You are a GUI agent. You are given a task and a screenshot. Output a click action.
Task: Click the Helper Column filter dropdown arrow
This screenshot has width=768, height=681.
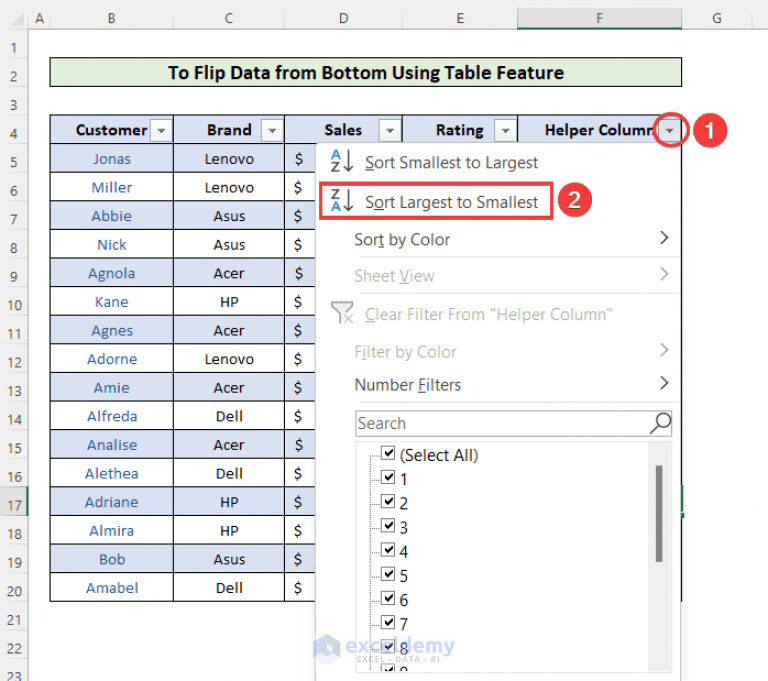point(670,131)
